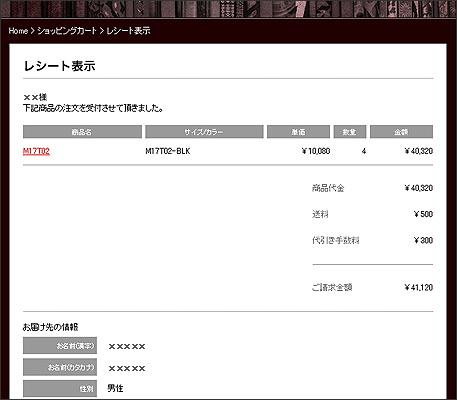
Task: Click the 単価 column header
Action: (298, 132)
